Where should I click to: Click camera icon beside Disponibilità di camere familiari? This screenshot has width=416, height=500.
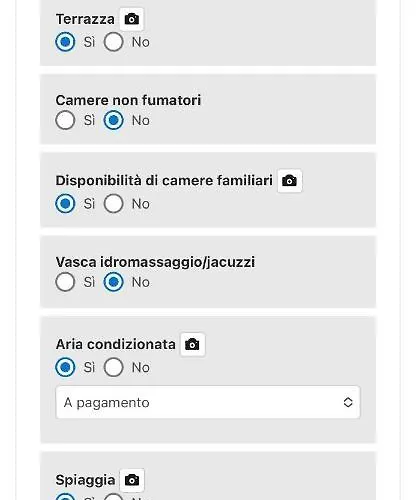pyautogui.click(x=289, y=181)
